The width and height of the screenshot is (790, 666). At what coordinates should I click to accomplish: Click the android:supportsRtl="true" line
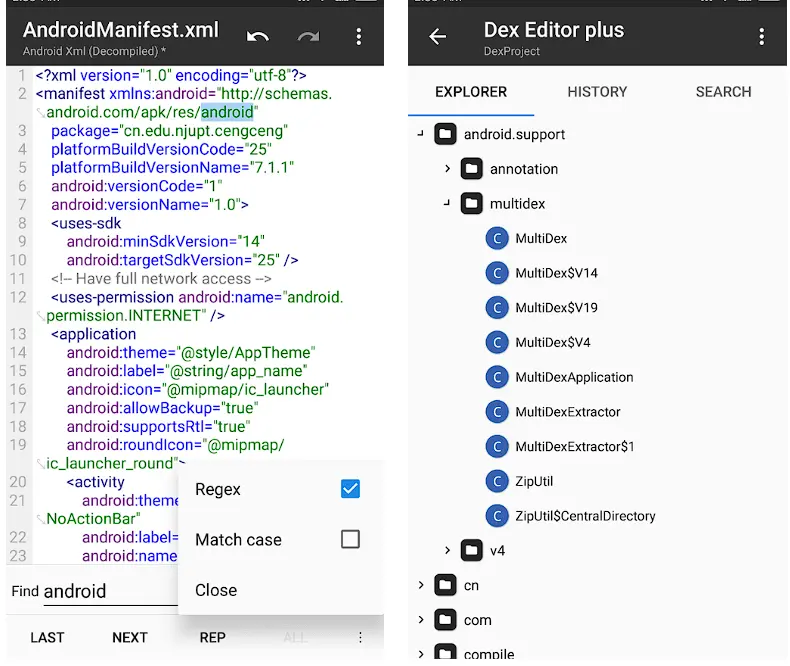(x=158, y=427)
